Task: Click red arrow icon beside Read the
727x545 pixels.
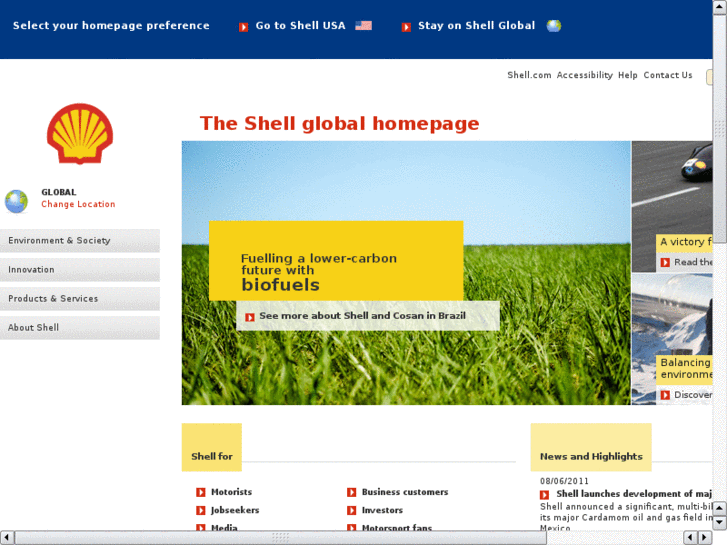Action: coord(665,263)
